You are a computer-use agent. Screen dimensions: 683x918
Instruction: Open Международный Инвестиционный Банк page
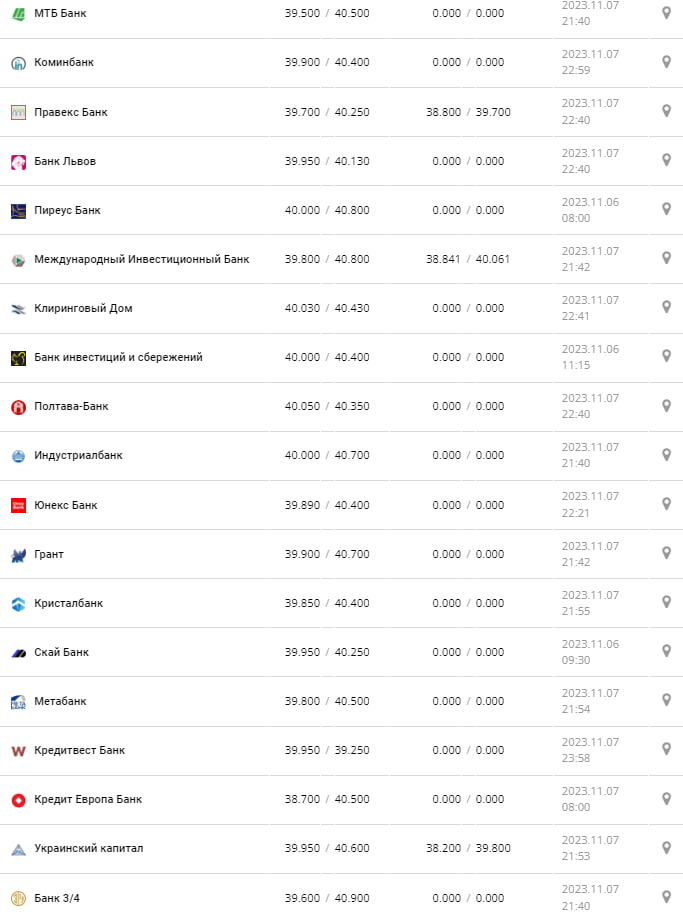click(x=141, y=259)
